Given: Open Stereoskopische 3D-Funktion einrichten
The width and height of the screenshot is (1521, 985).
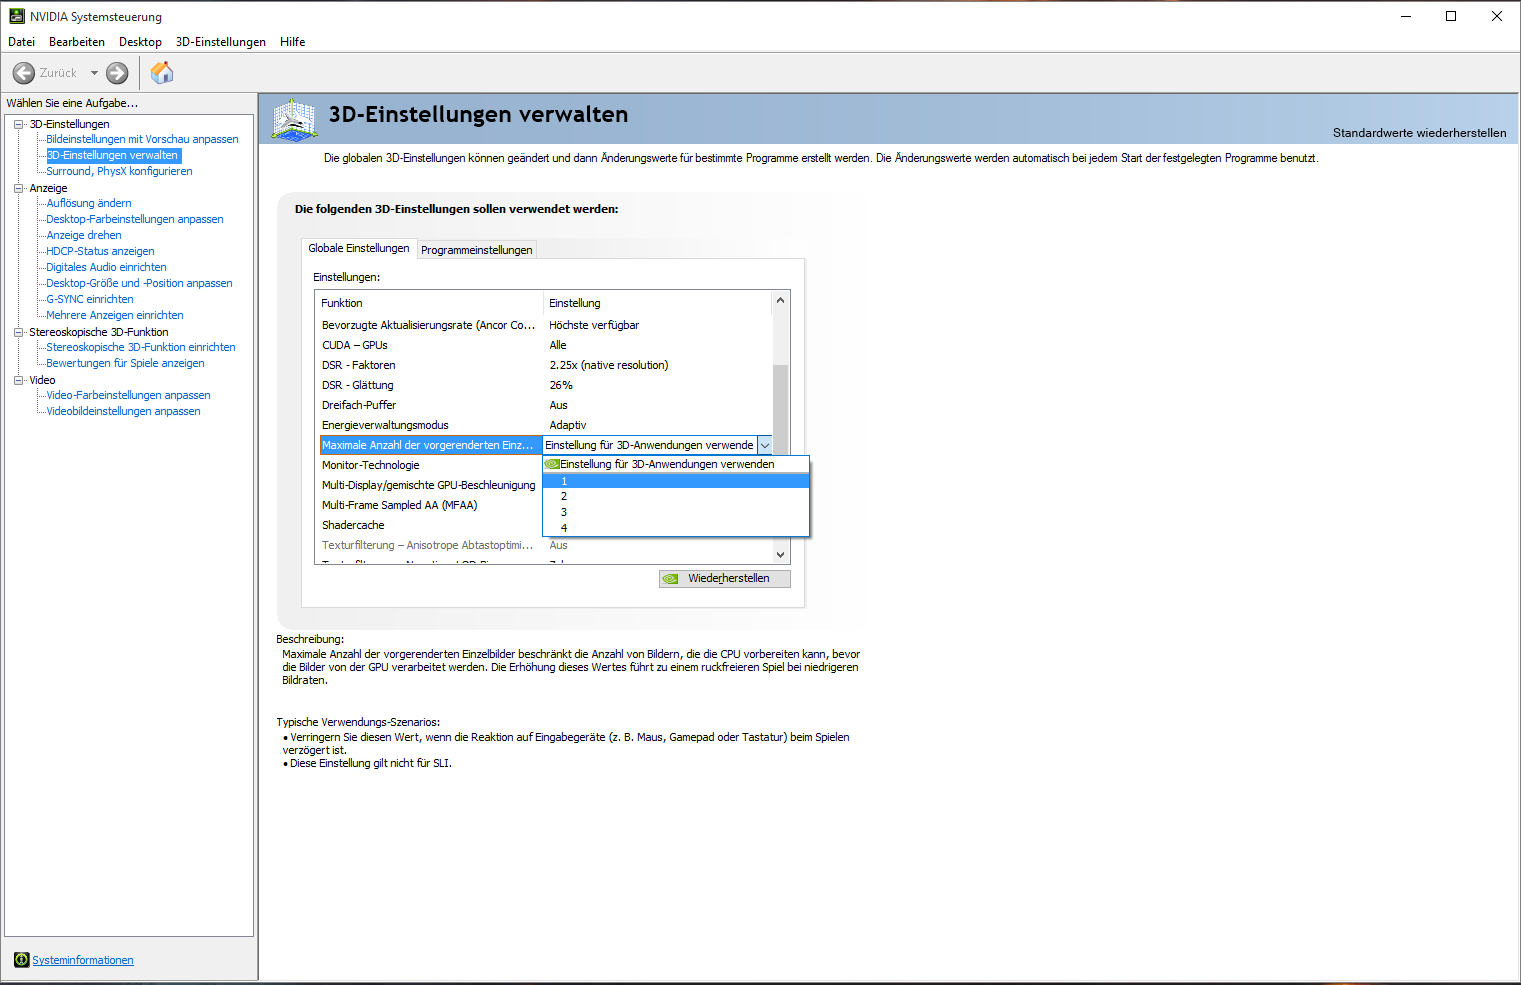Looking at the screenshot, I should 141,347.
